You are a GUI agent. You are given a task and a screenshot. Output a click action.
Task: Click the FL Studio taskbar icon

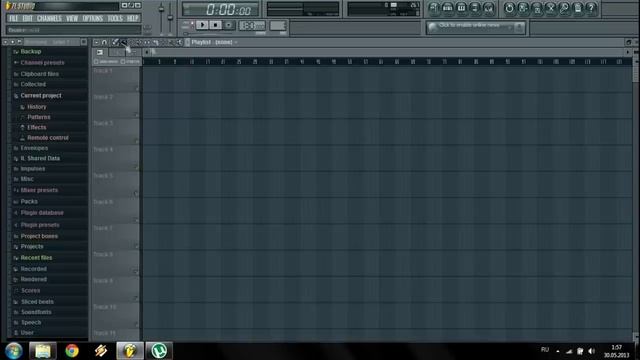[x=130, y=351]
